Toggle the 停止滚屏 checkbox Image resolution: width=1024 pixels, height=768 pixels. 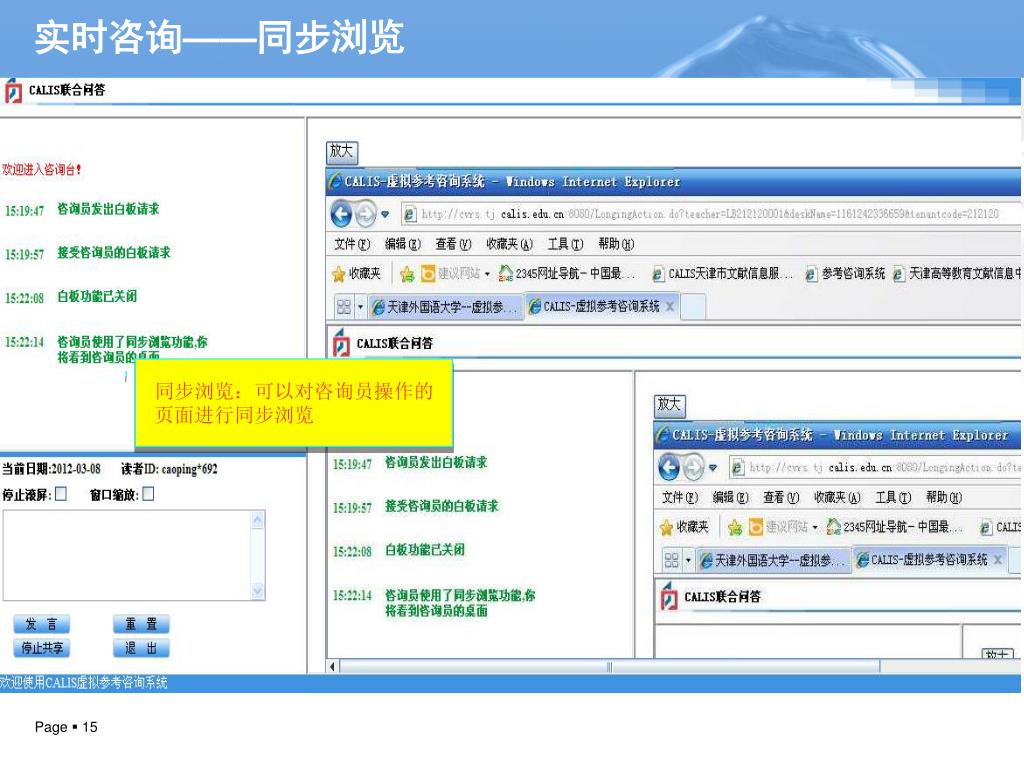click(x=61, y=494)
